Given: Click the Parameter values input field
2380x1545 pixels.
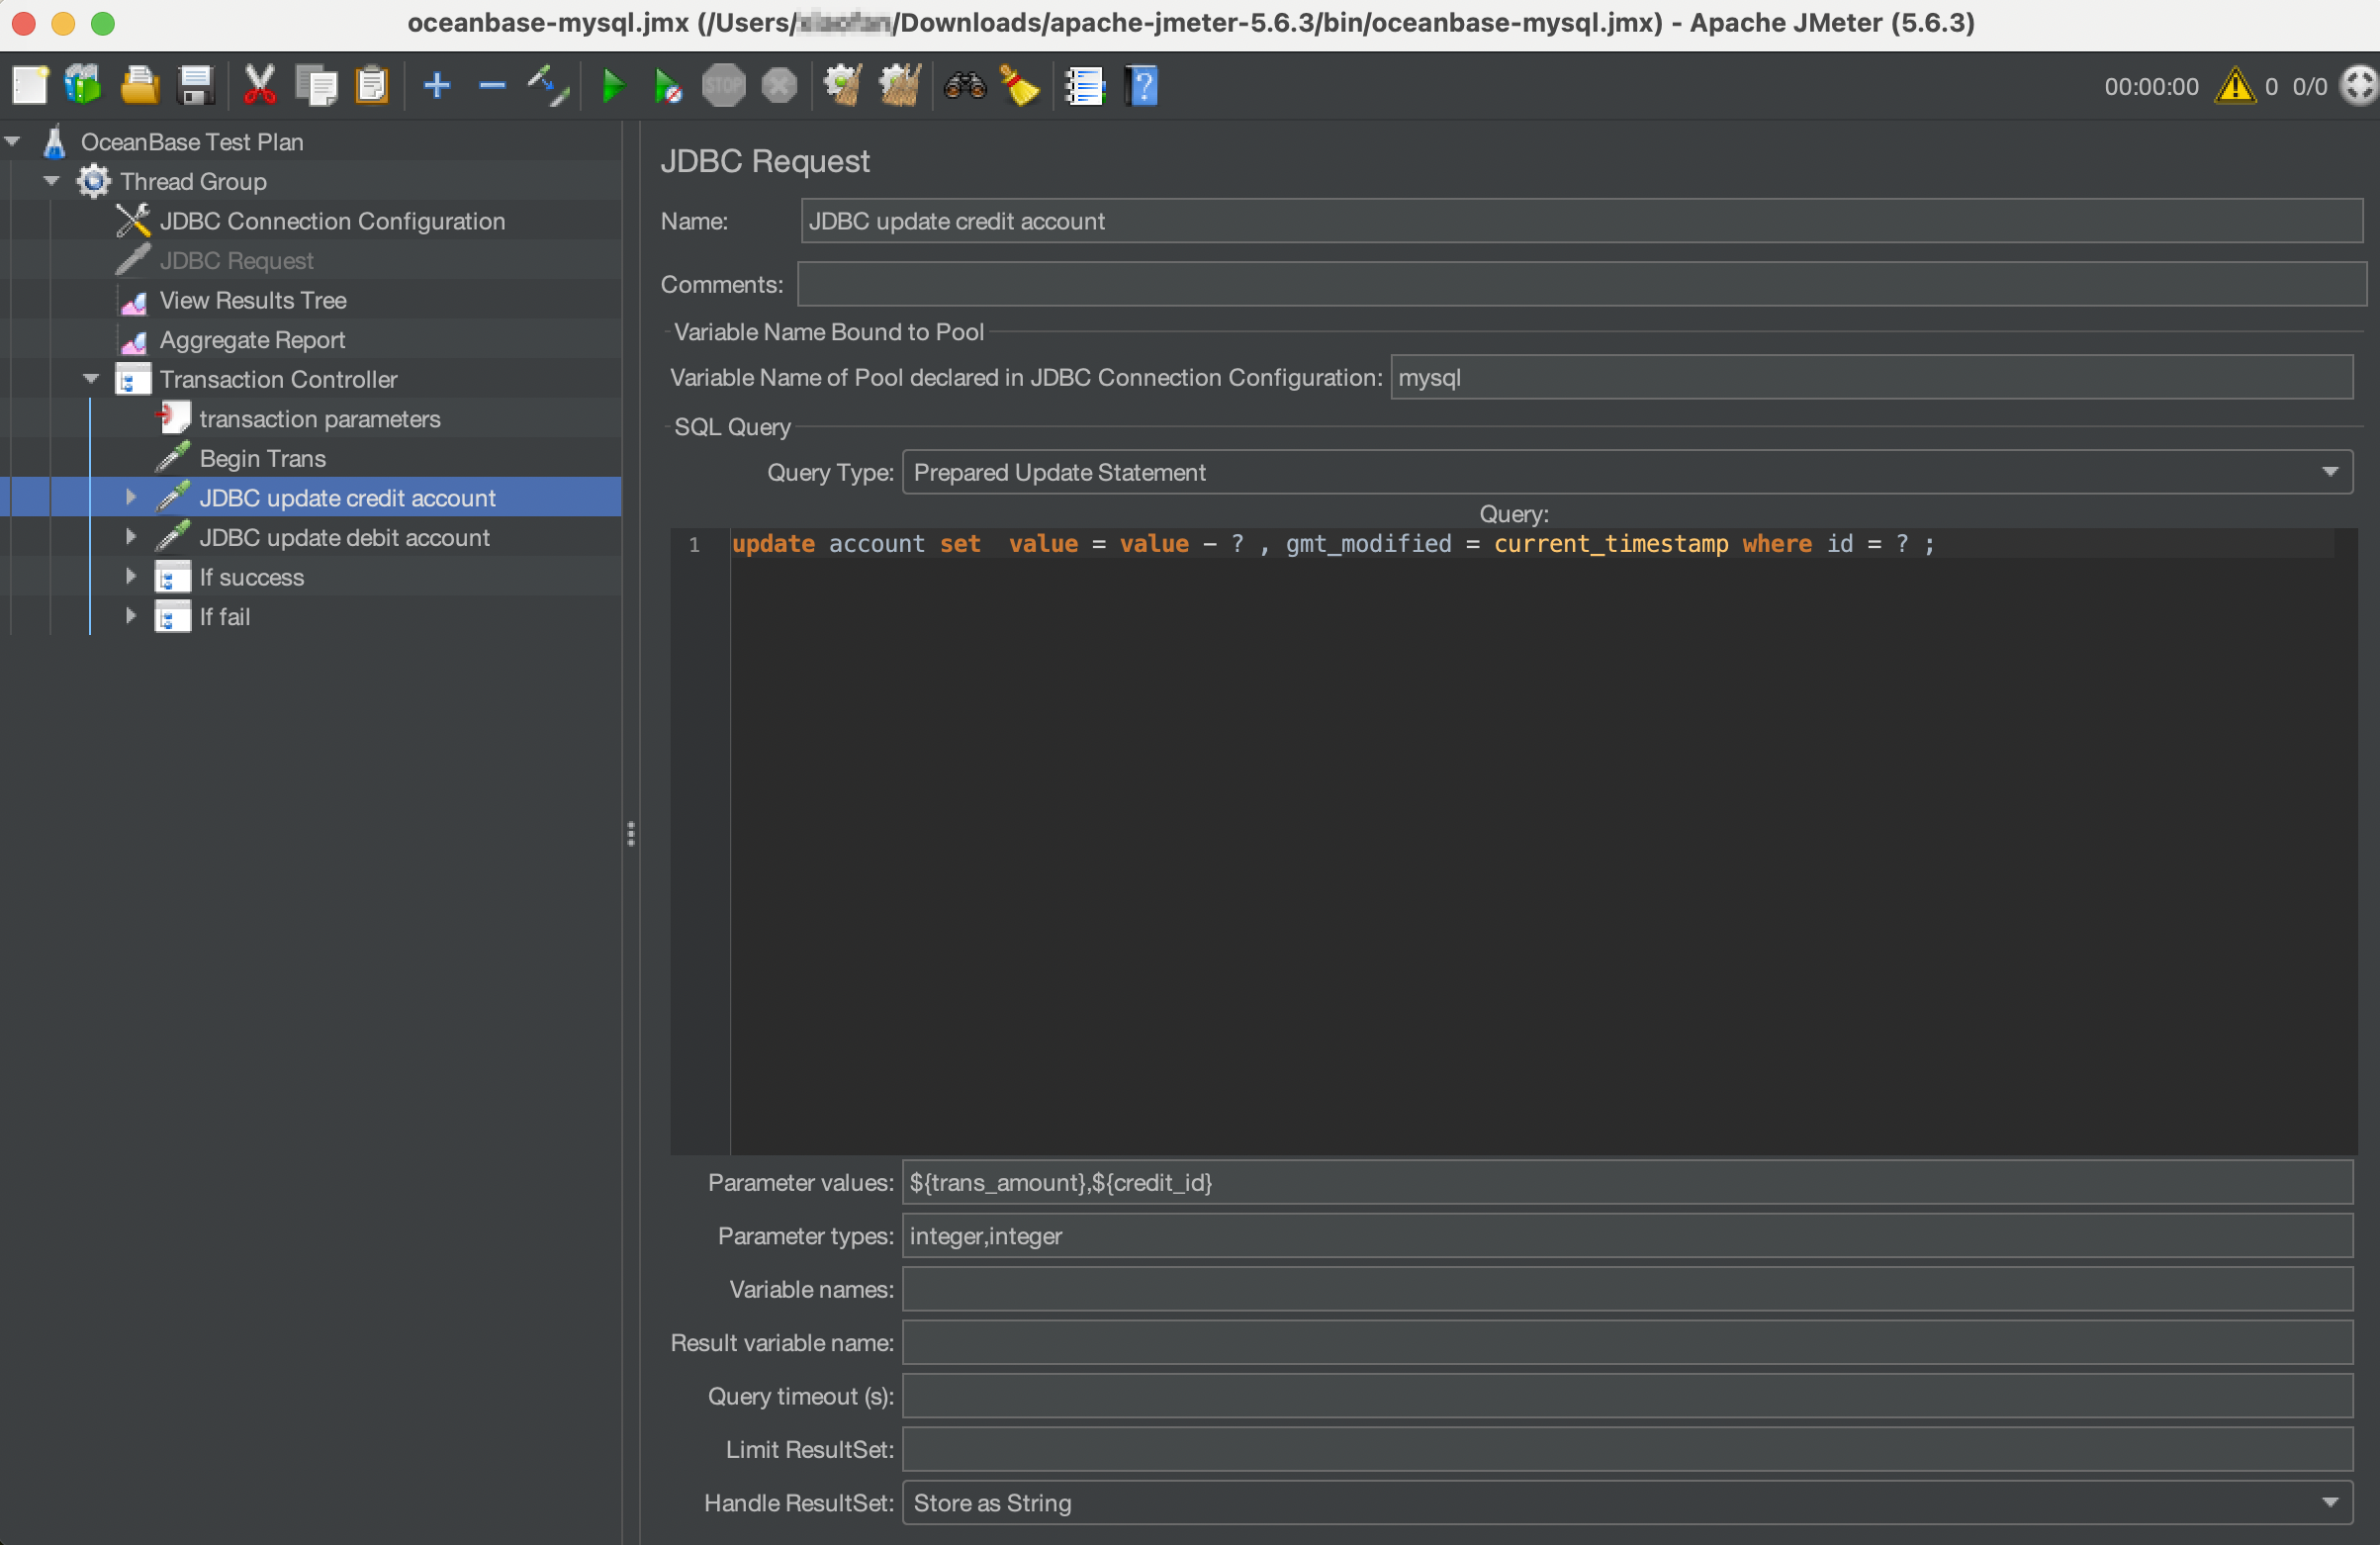Looking at the screenshot, I should 1627,1182.
